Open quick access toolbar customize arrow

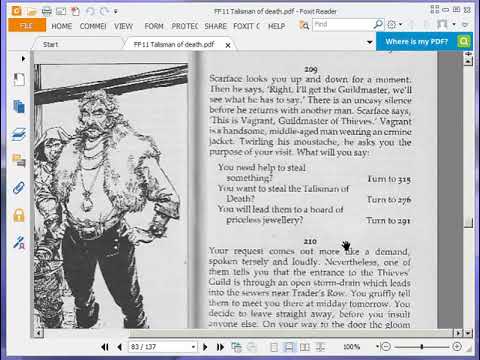click(x=115, y=12)
